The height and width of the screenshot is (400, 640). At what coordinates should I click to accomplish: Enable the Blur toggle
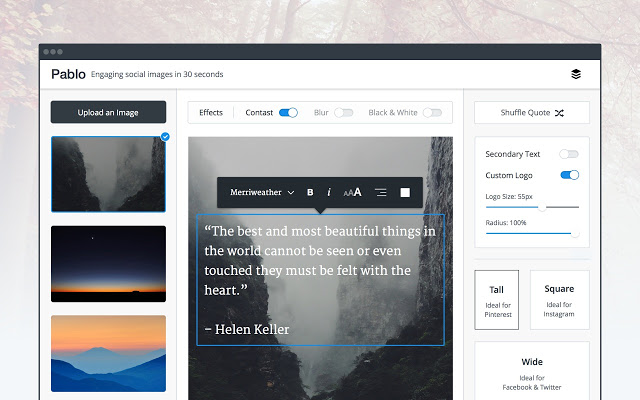(x=344, y=113)
